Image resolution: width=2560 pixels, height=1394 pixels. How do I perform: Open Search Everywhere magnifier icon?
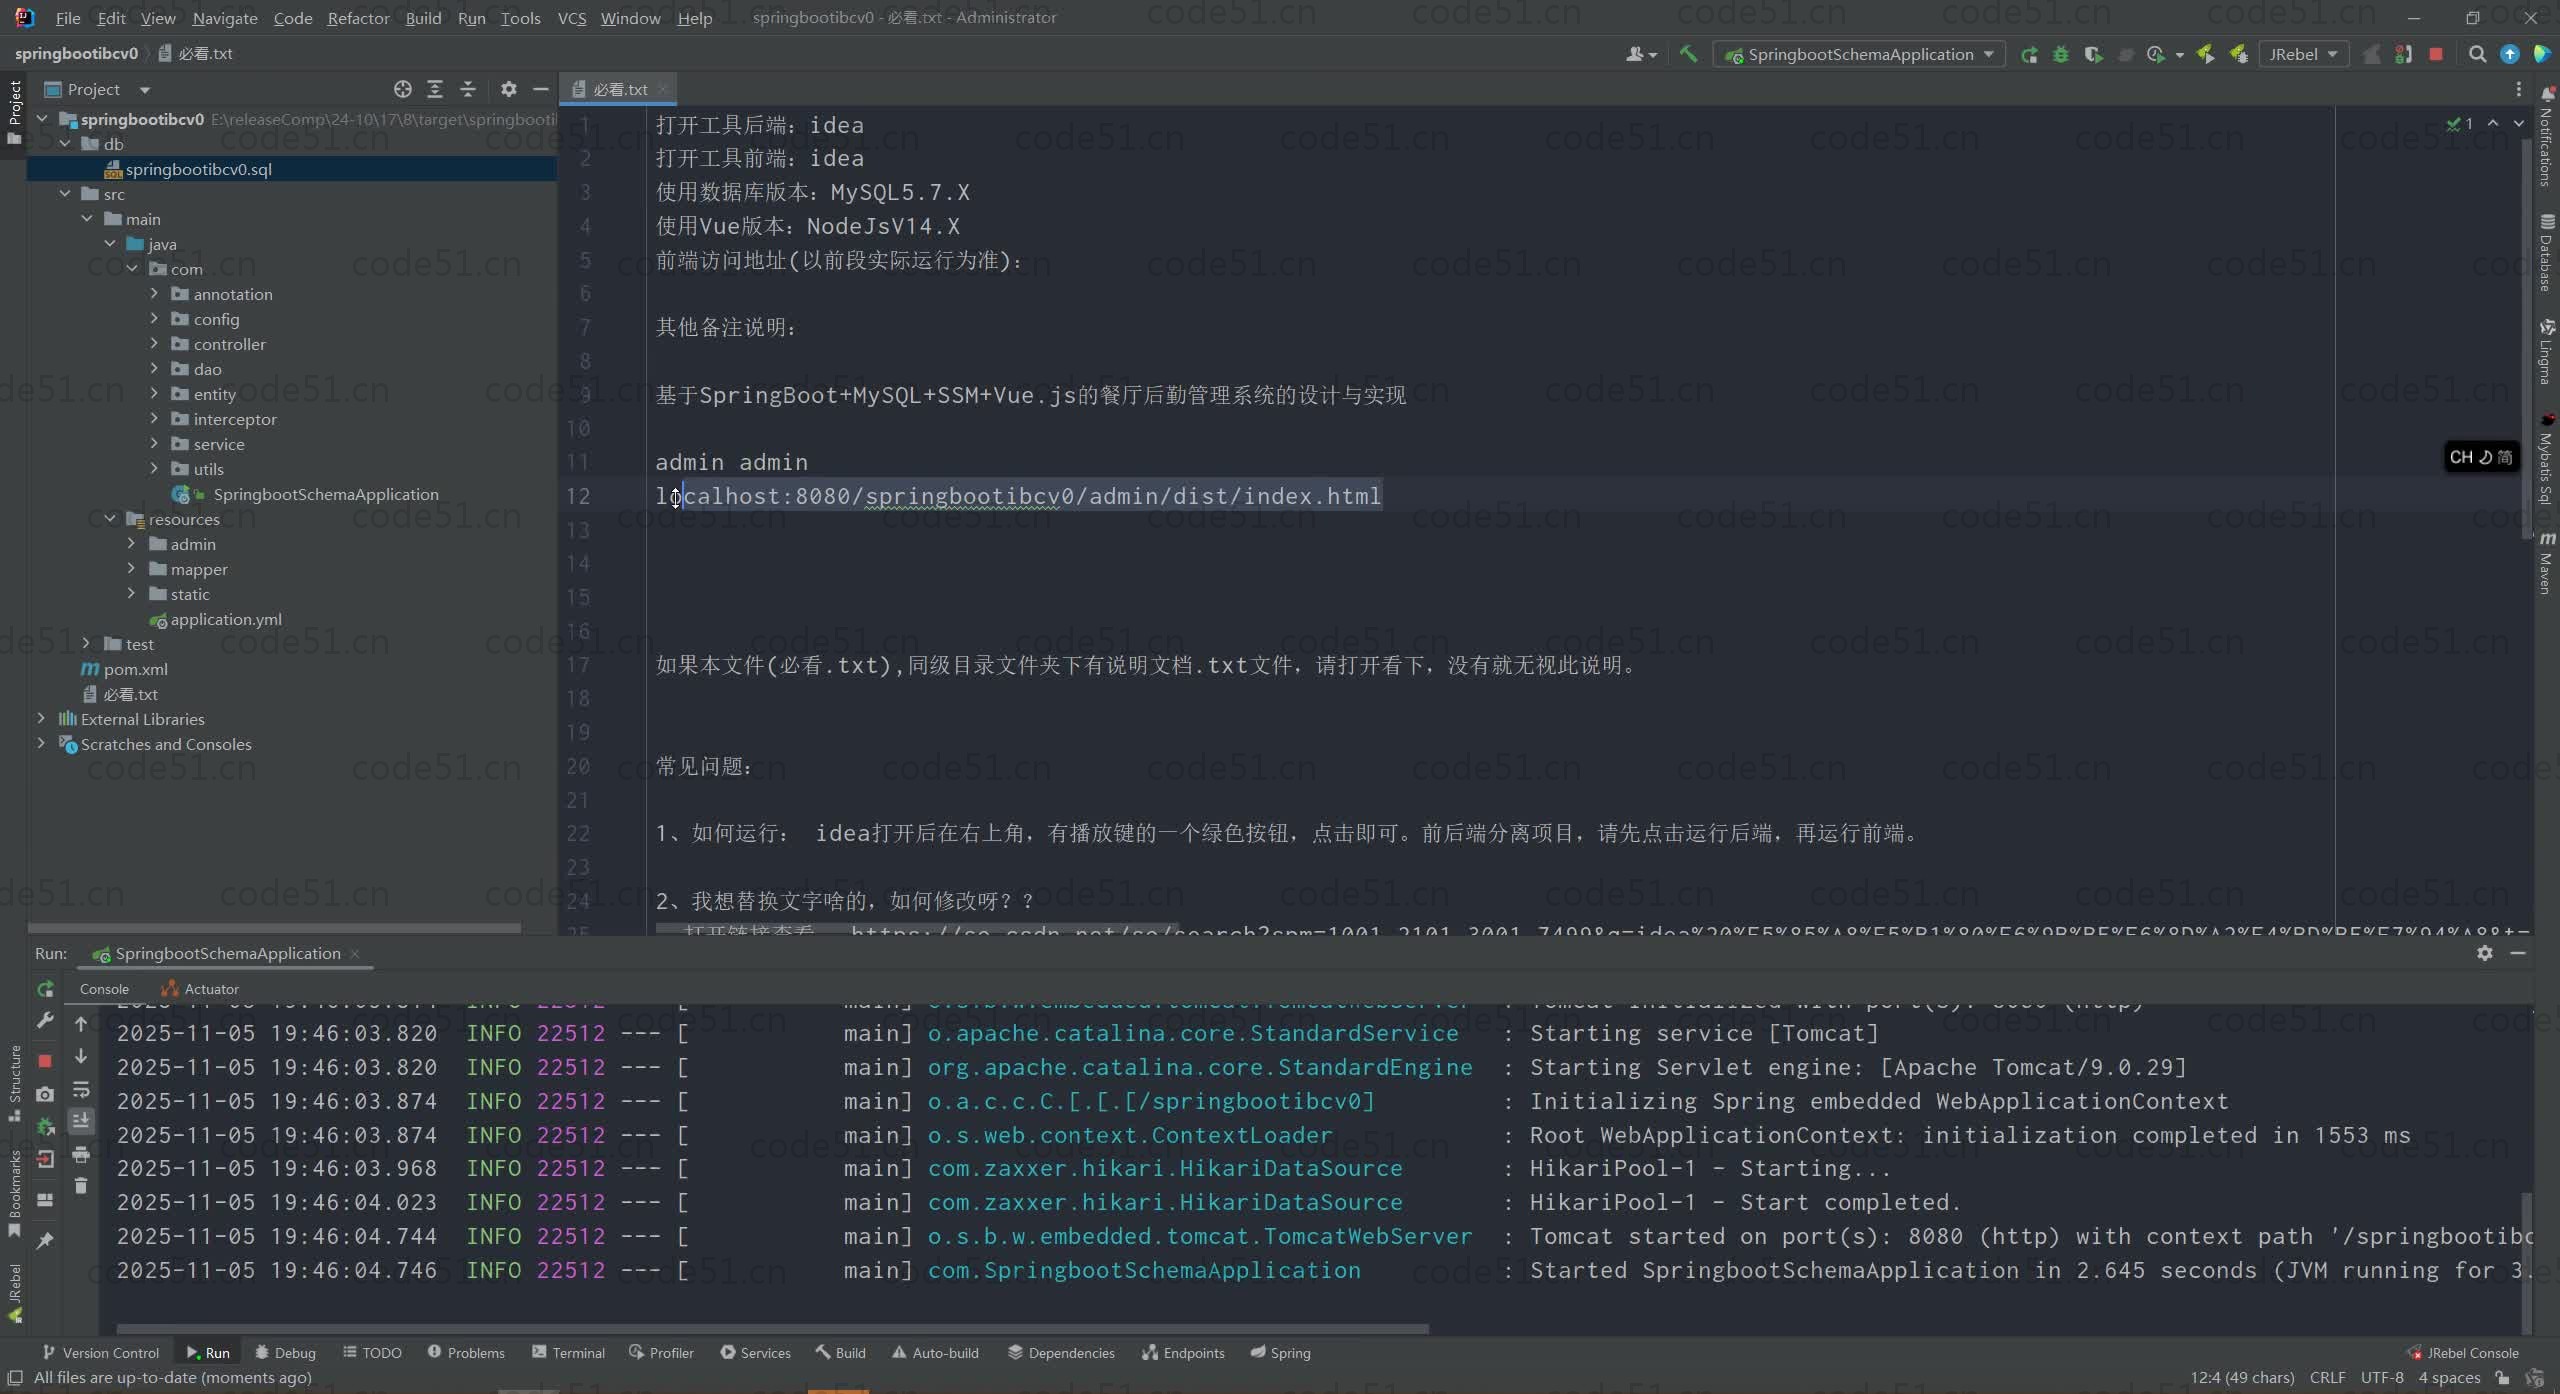coord(2476,54)
